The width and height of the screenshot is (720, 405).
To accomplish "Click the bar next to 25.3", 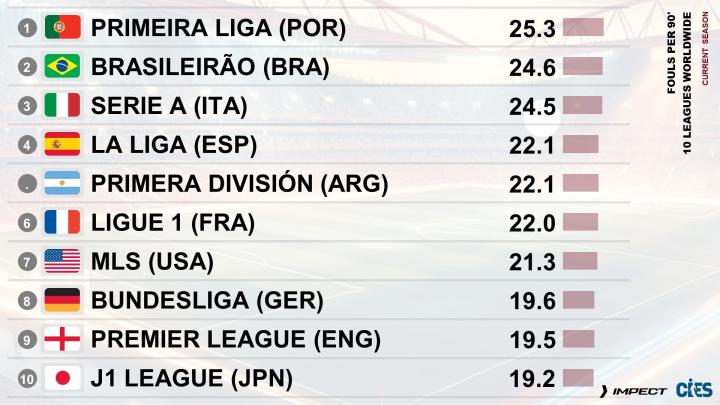I will (584, 27).
